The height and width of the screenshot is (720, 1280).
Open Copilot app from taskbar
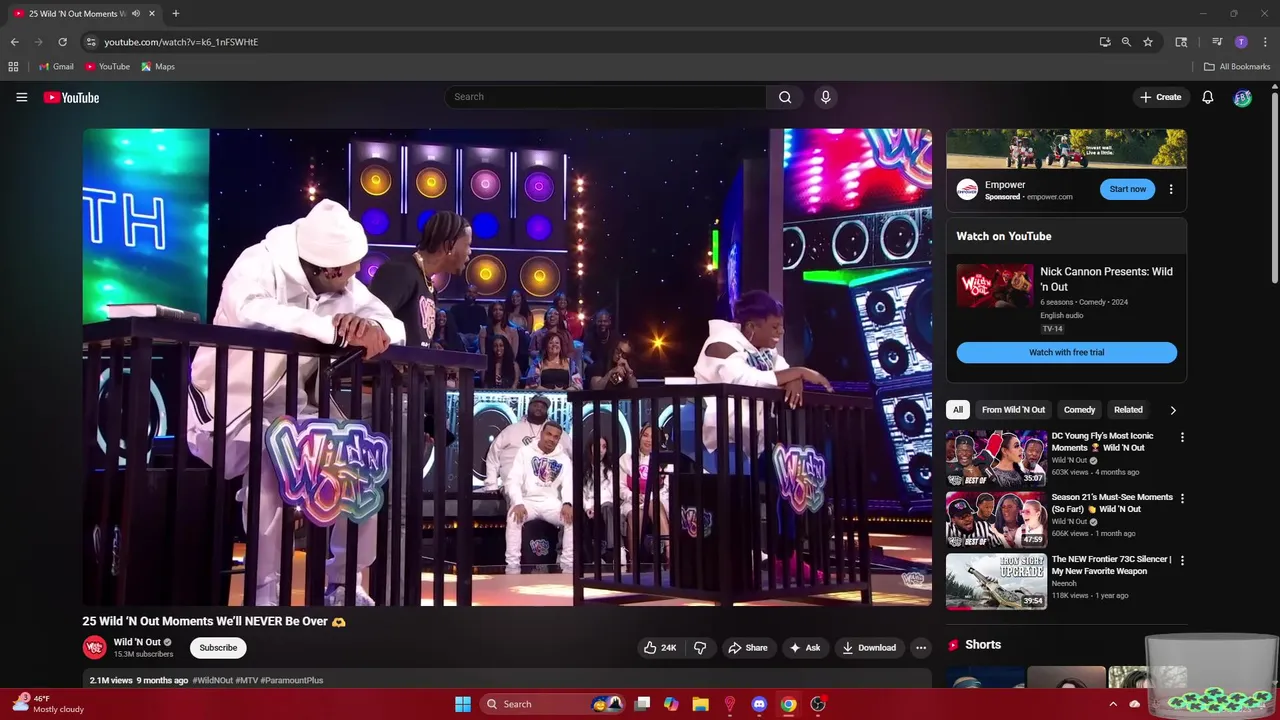pos(671,704)
